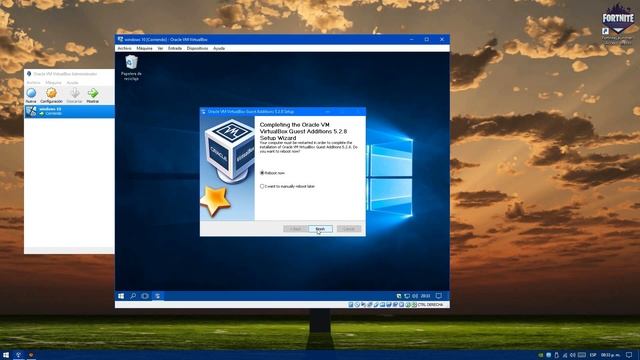Open Máquina menu in VirtualBox Administrador window
Viewport: 640px width, 360px height.
click(x=53, y=82)
